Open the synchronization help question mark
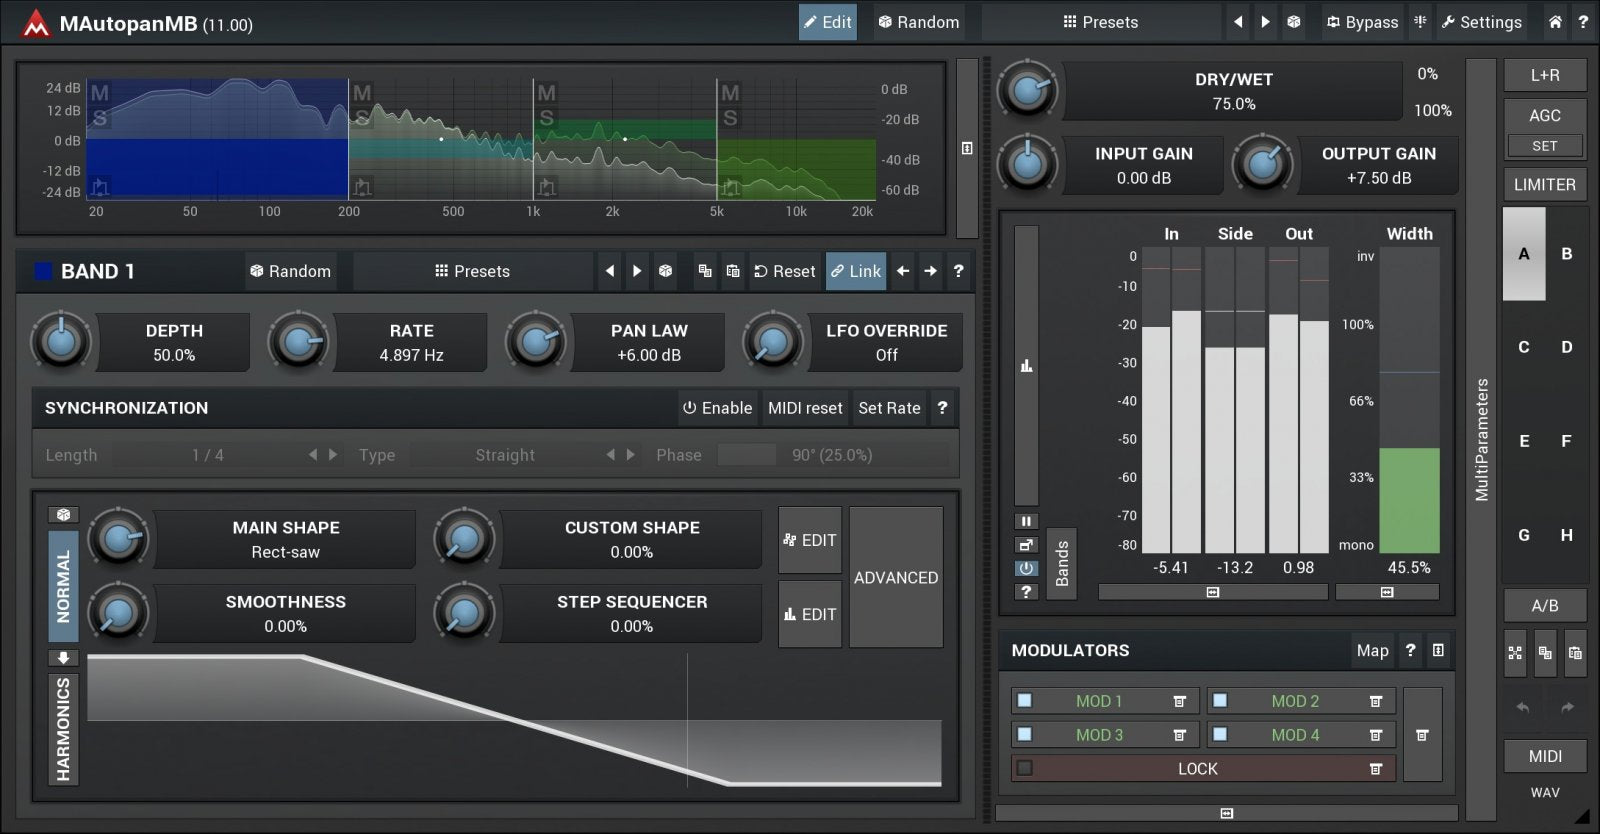 (x=942, y=408)
